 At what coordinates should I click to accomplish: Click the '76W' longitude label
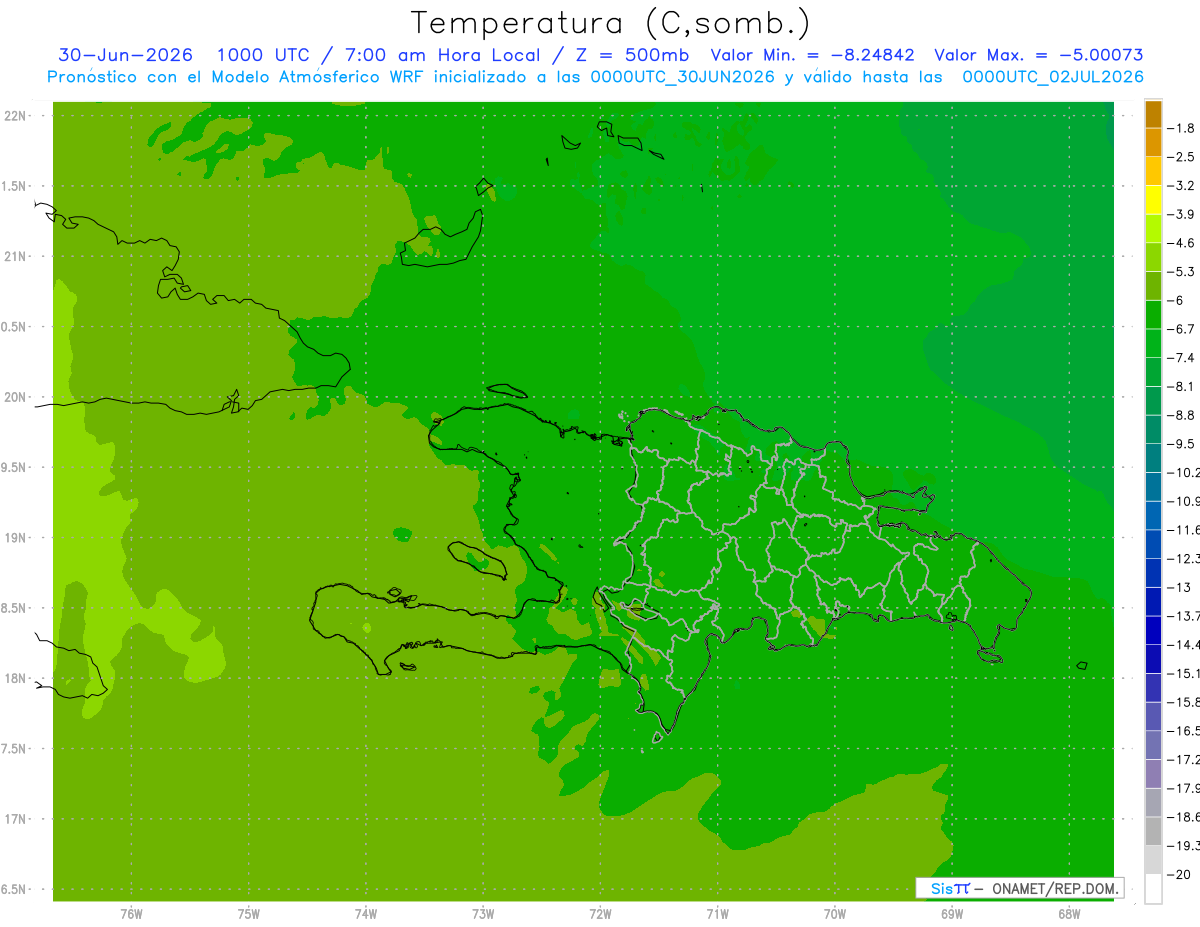pos(131,913)
